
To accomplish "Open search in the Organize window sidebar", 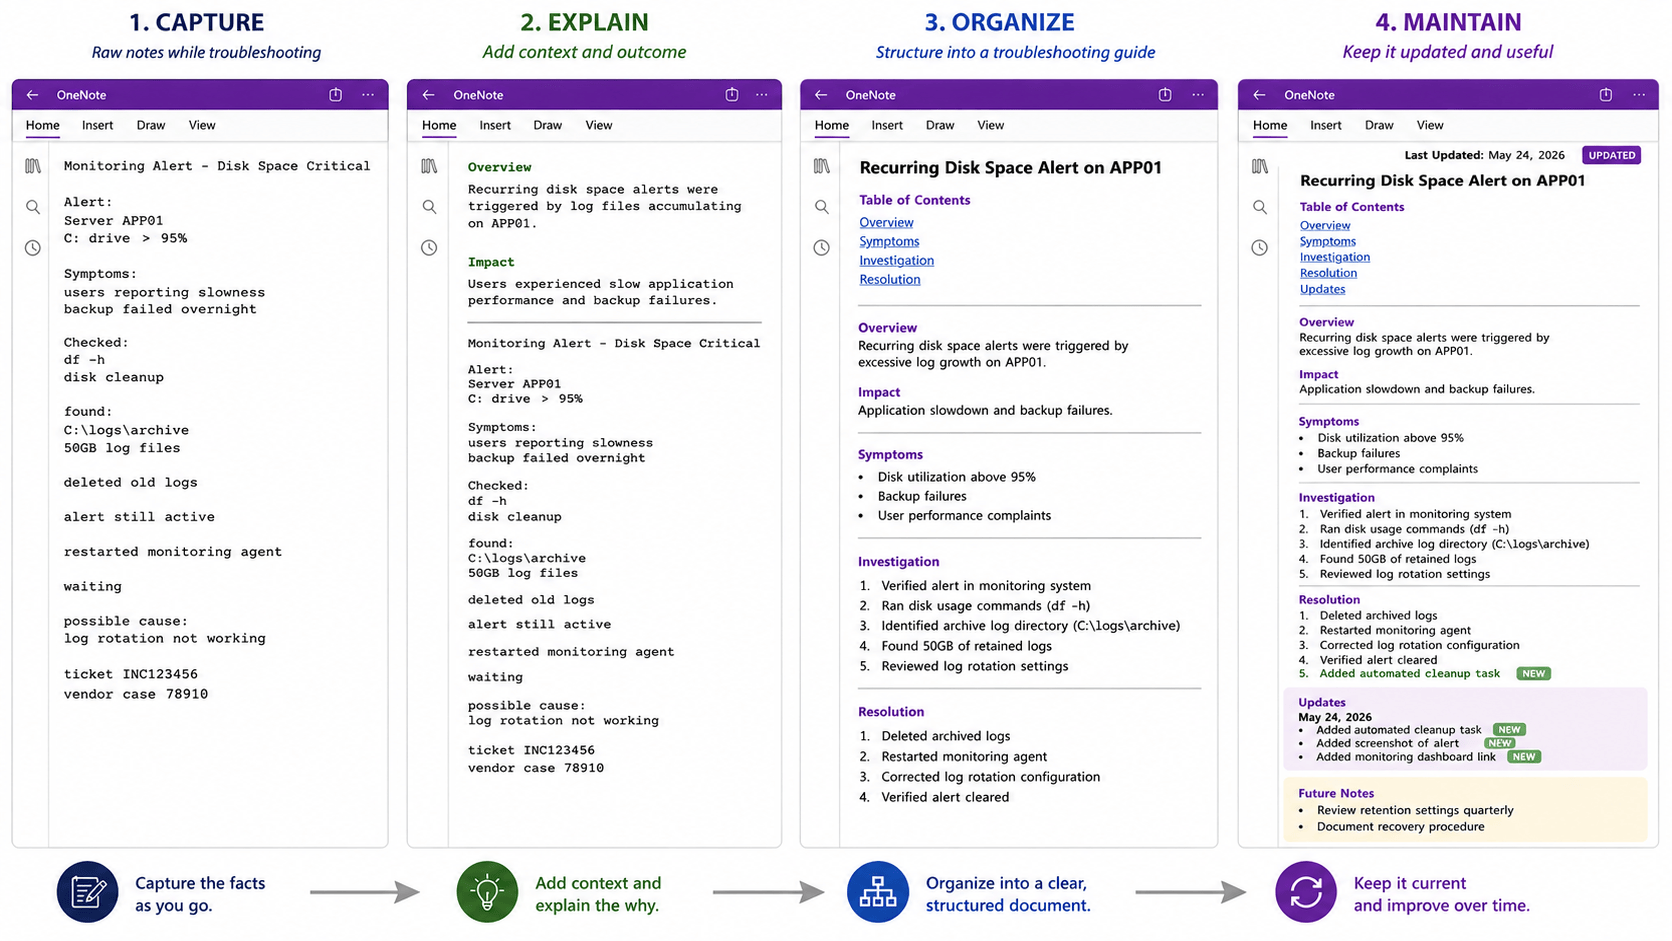I will [821, 207].
